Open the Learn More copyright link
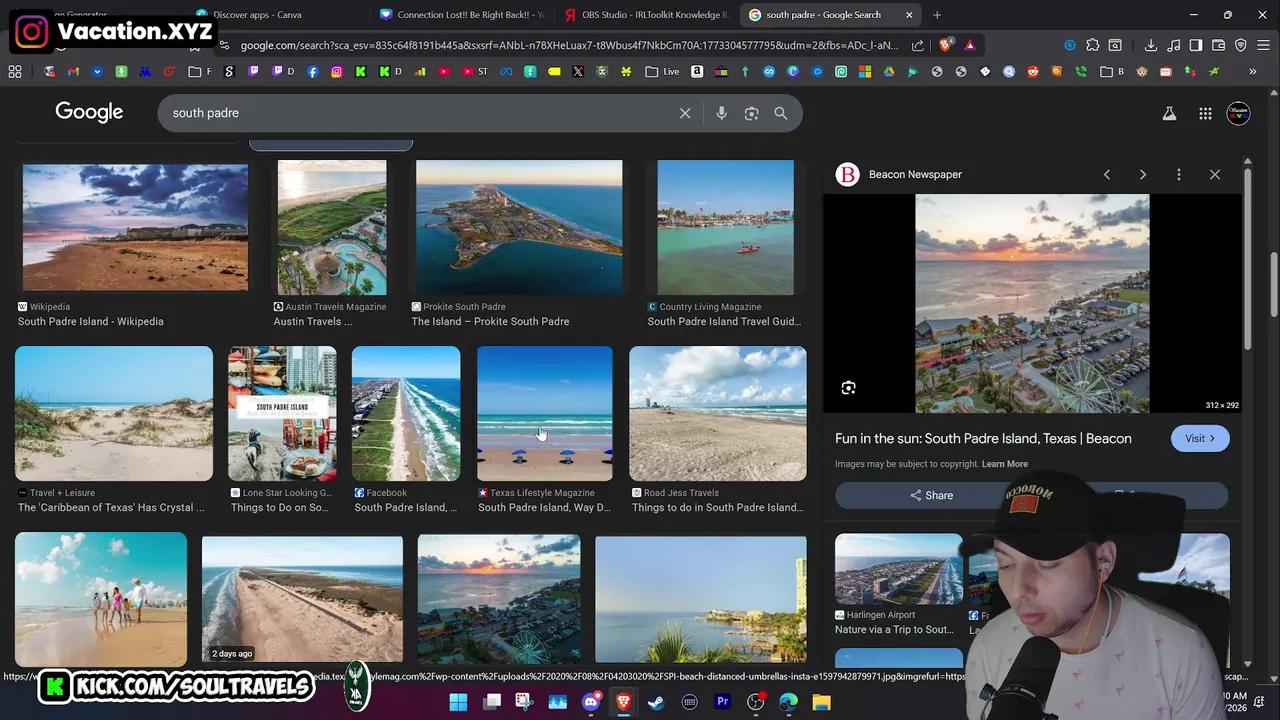1280x720 pixels. point(1005,464)
